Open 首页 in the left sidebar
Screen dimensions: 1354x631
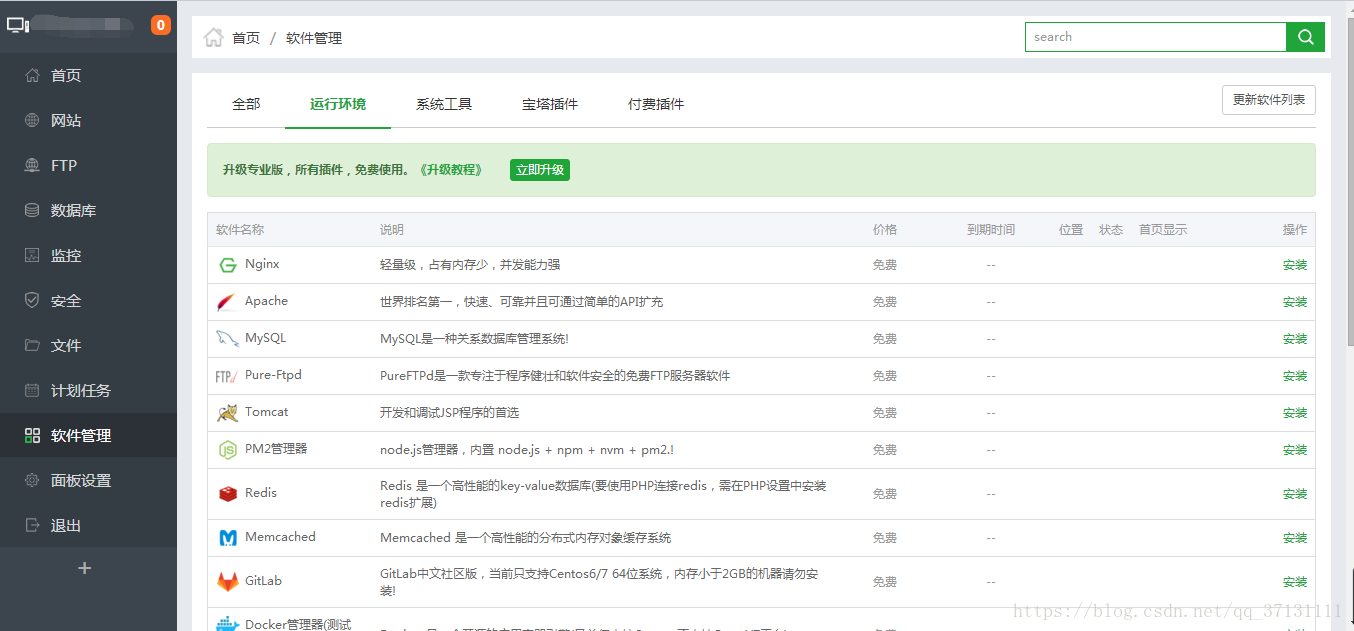(88, 75)
